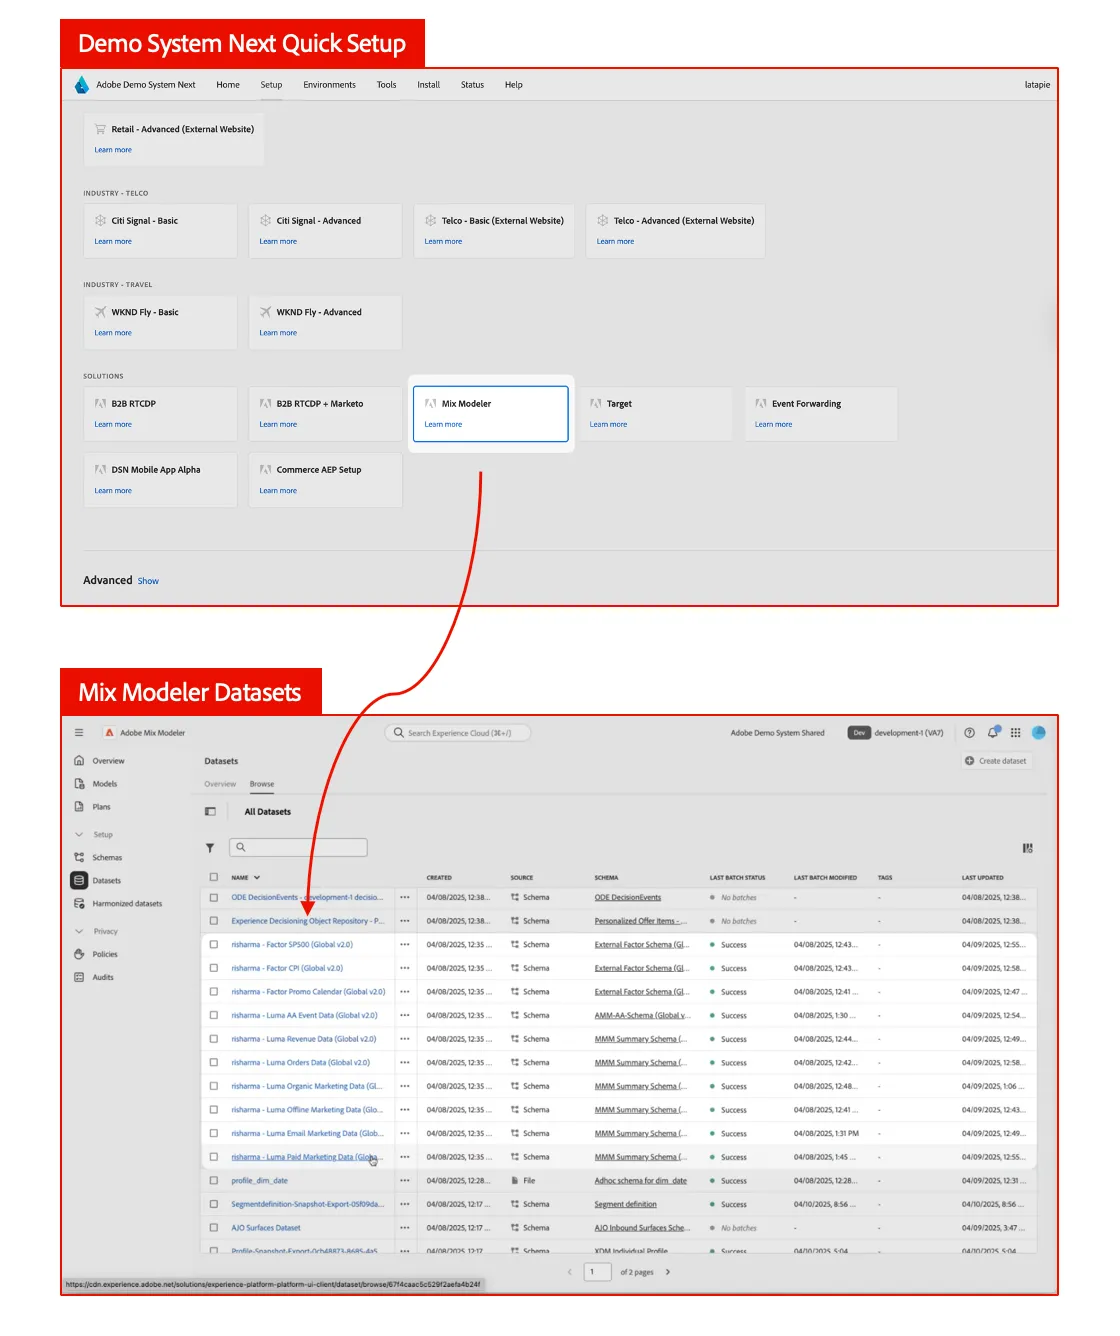This screenshot has height=1336, width=1120.
Task: Open more actions for ODE DecisionEvents dataset
Action: [405, 898]
